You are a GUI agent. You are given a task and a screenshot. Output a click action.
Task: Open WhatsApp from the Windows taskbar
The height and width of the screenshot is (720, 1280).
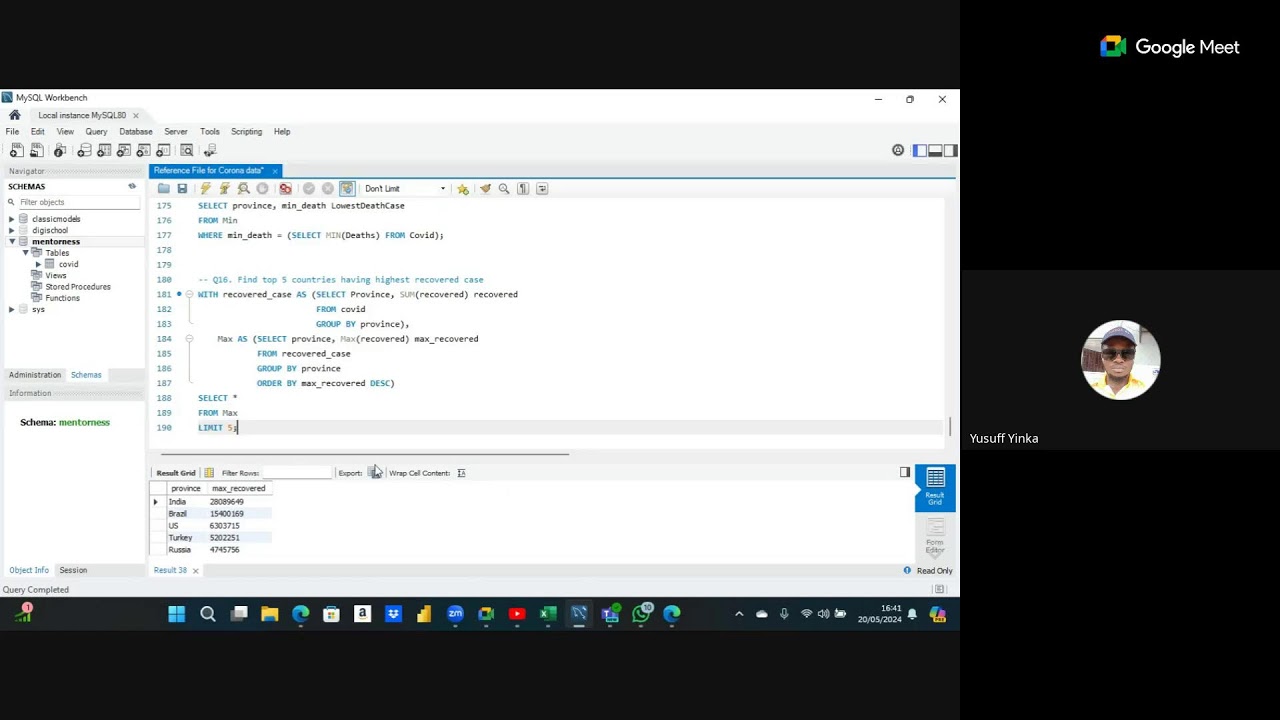(x=641, y=614)
